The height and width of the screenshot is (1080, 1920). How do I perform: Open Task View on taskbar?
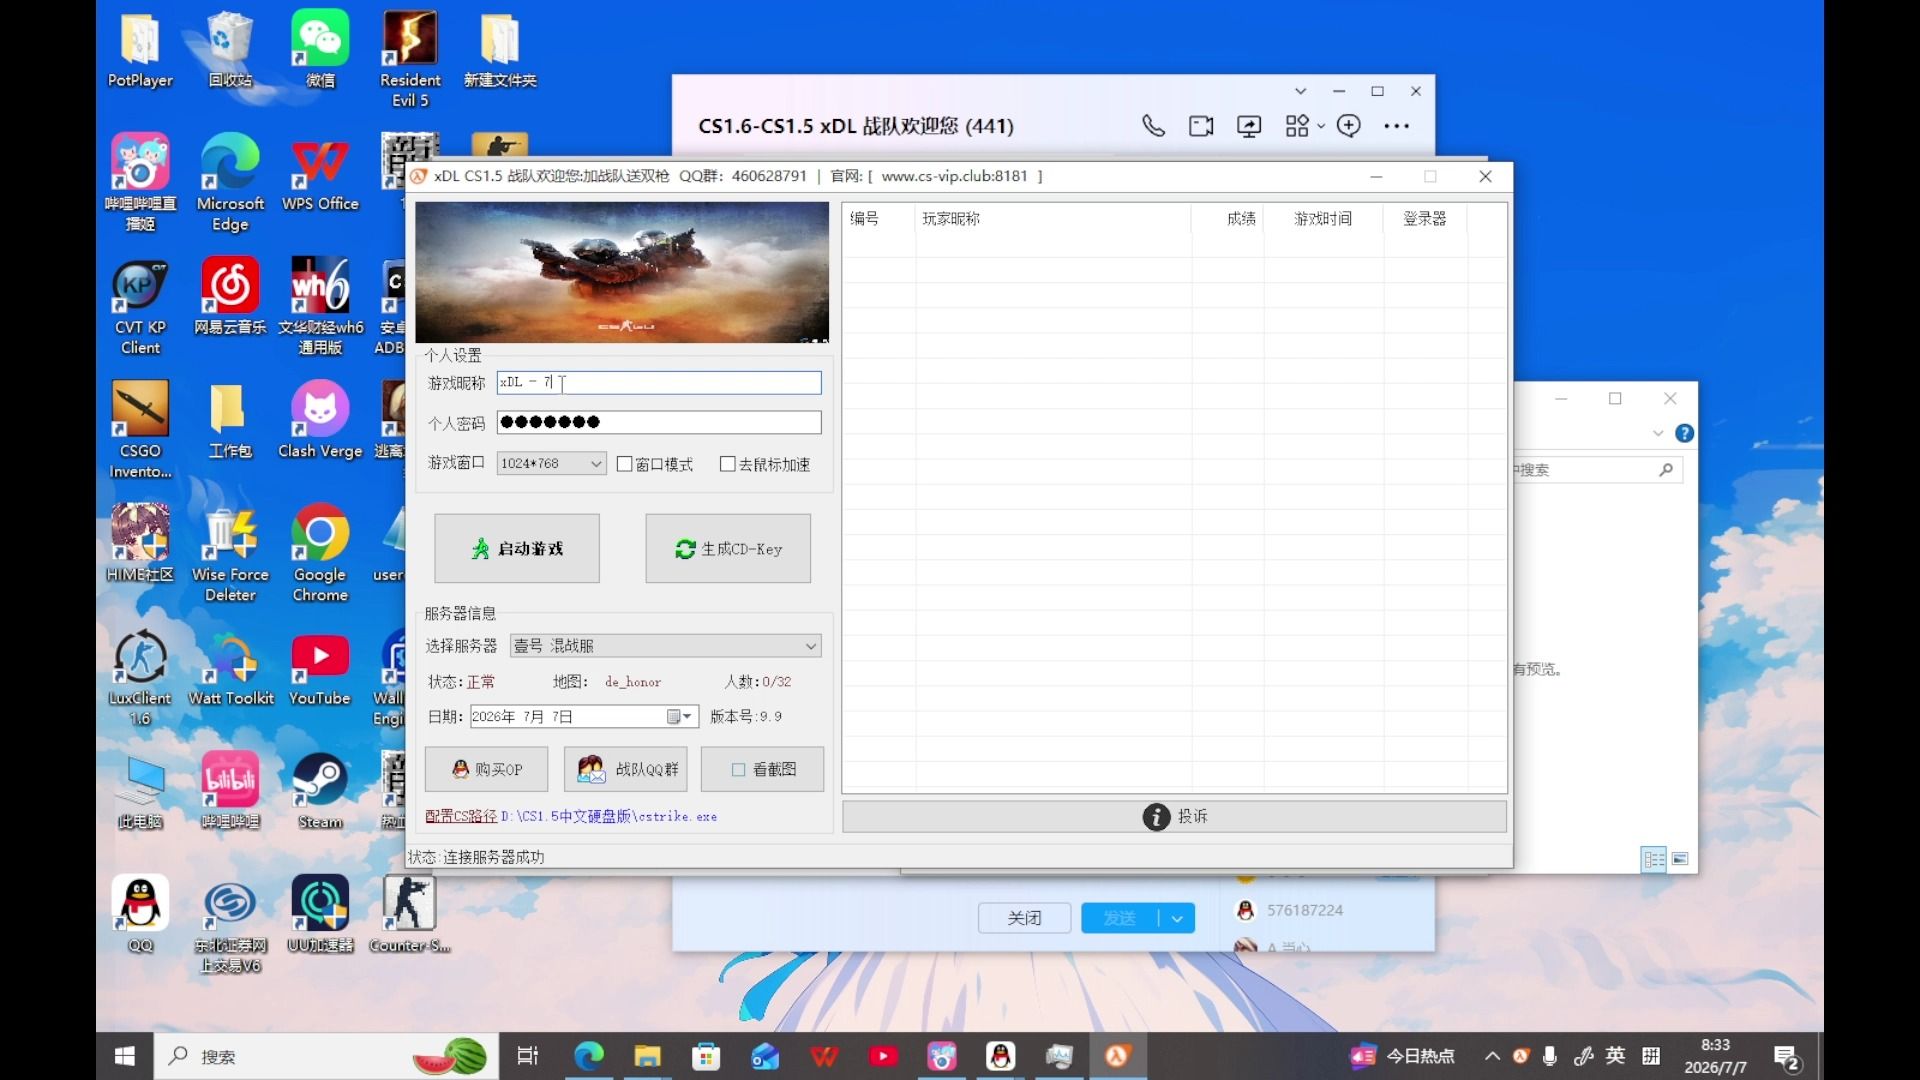(x=527, y=1056)
